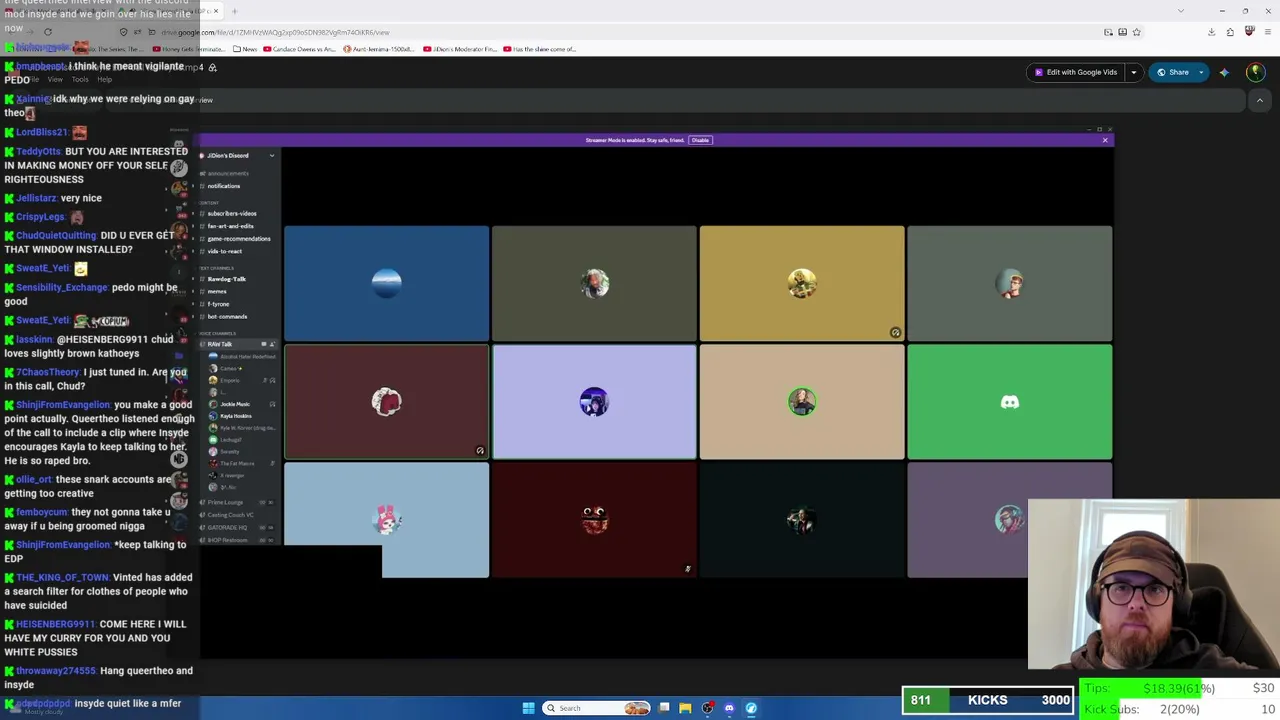The width and height of the screenshot is (1280, 720).
Task: Open the Tools menu
Action: [80, 79]
